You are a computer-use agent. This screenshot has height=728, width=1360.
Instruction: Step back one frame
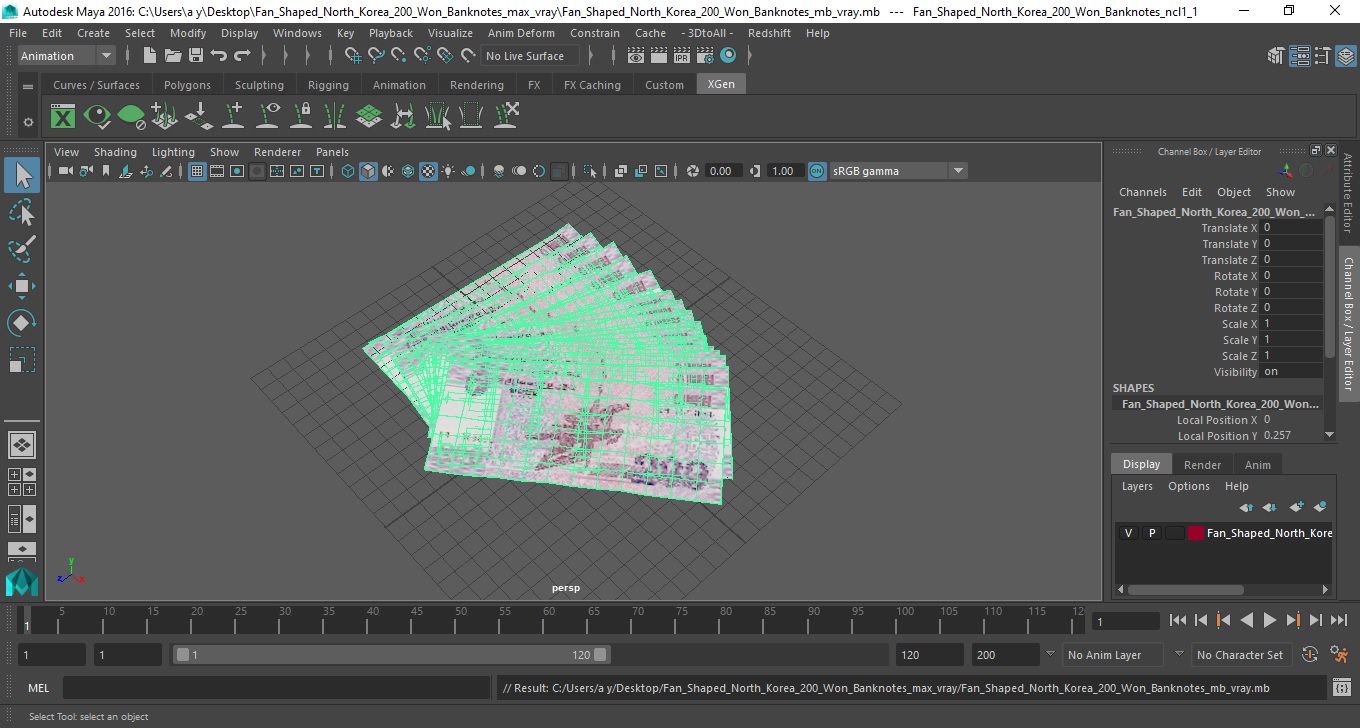coord(1201,620)
